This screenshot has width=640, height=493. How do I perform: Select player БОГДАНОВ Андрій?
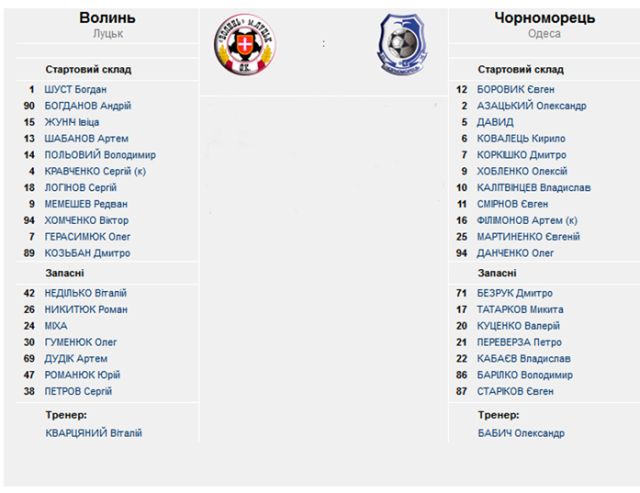[x=88, y=106]
